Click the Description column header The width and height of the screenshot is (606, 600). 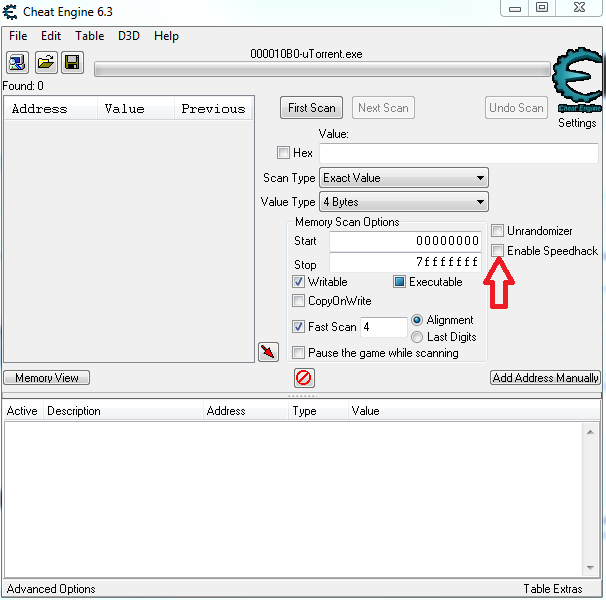pos(123,411)
